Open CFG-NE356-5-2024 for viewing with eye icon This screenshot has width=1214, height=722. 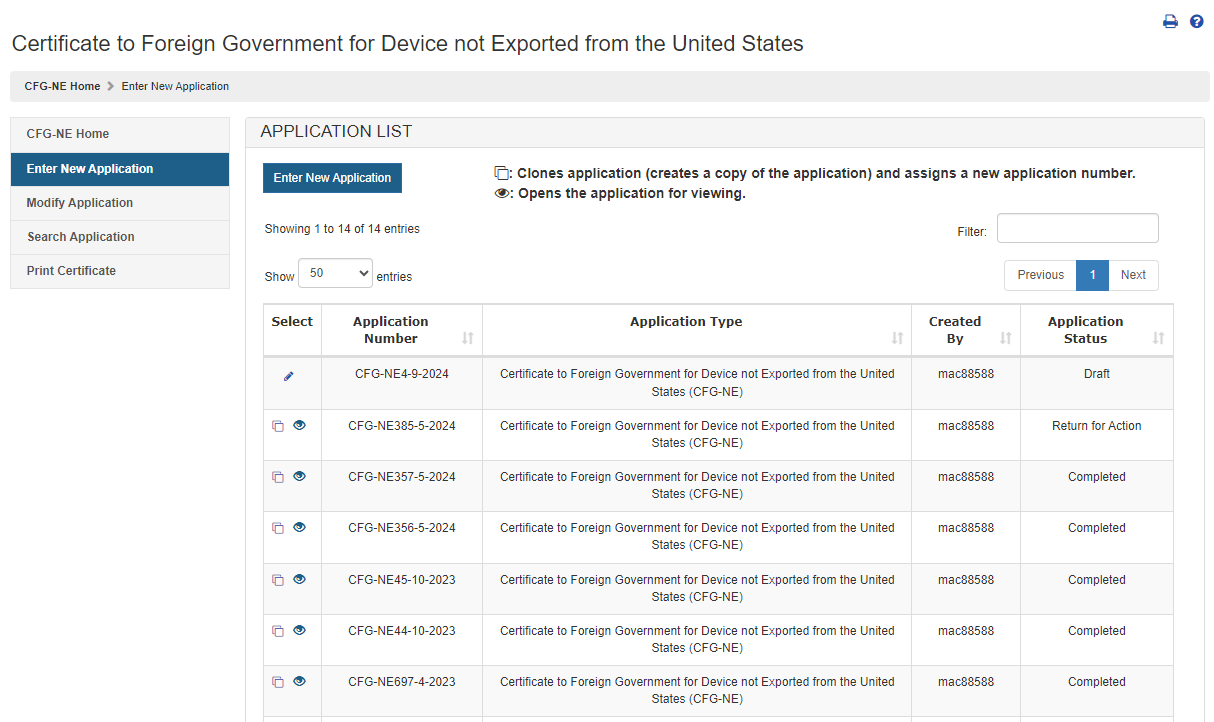point(299,527)
